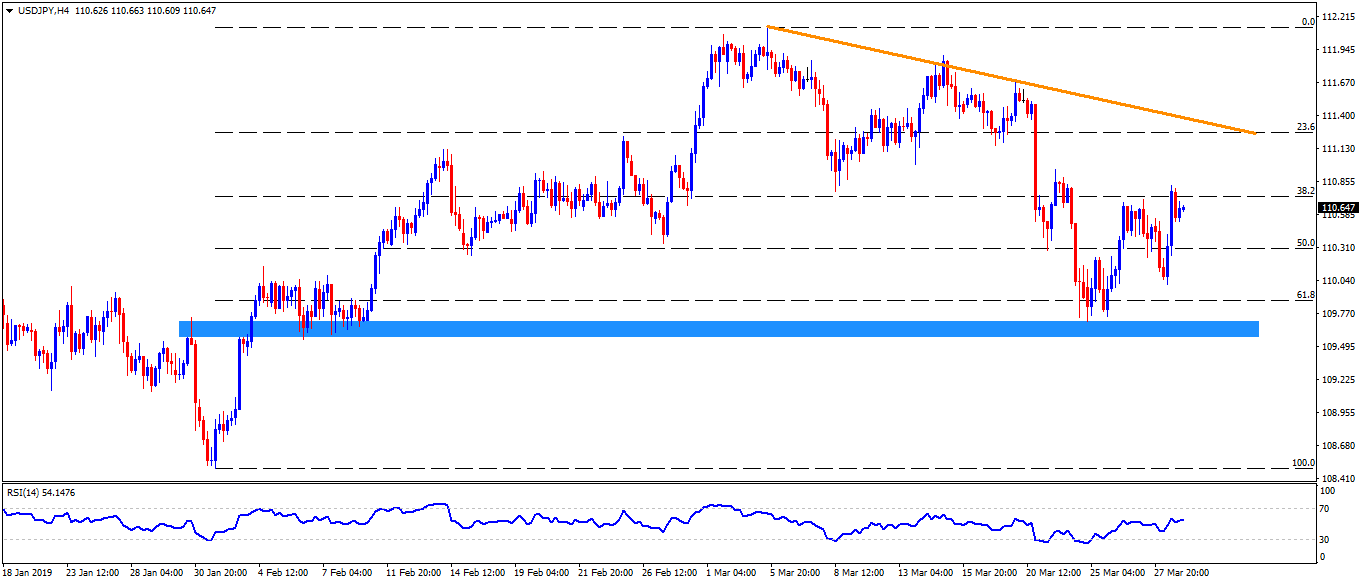The height and width of the screenshot is (584, 1362).
Task: Click the 23.6 Fibonacci level label
Action: click(1304, 127)
